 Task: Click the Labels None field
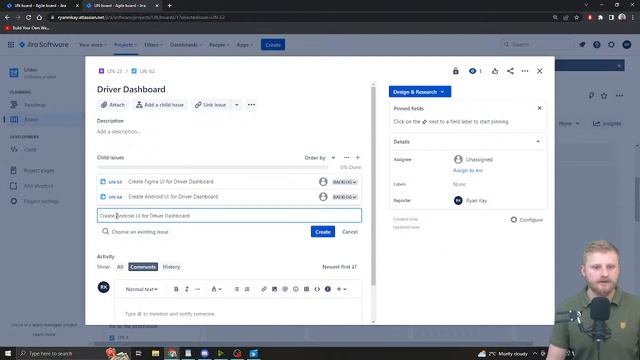point(459,184)
